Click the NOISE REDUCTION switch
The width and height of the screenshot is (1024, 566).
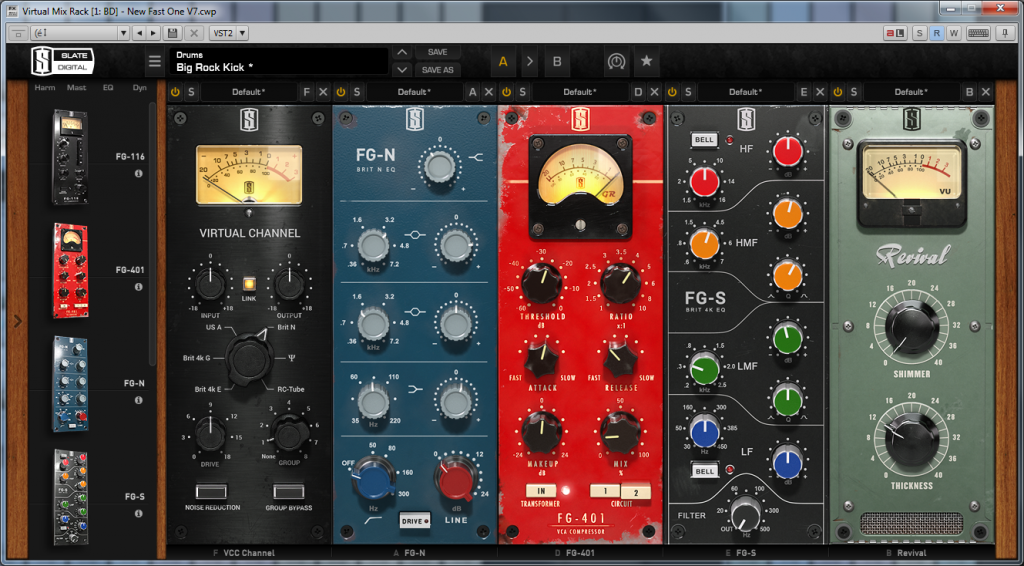tap(212, 491)
